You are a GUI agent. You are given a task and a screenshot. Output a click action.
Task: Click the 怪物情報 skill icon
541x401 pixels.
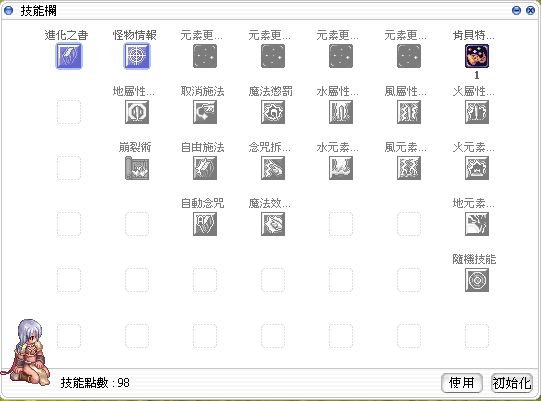[x=137, y=56]
